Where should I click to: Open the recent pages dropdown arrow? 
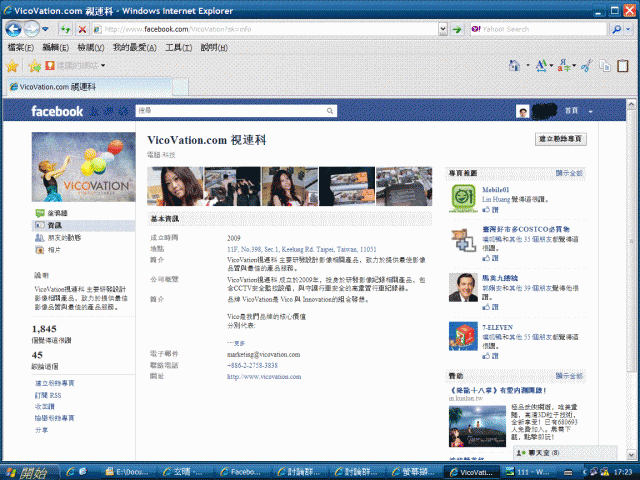click(x=45, y=29)
